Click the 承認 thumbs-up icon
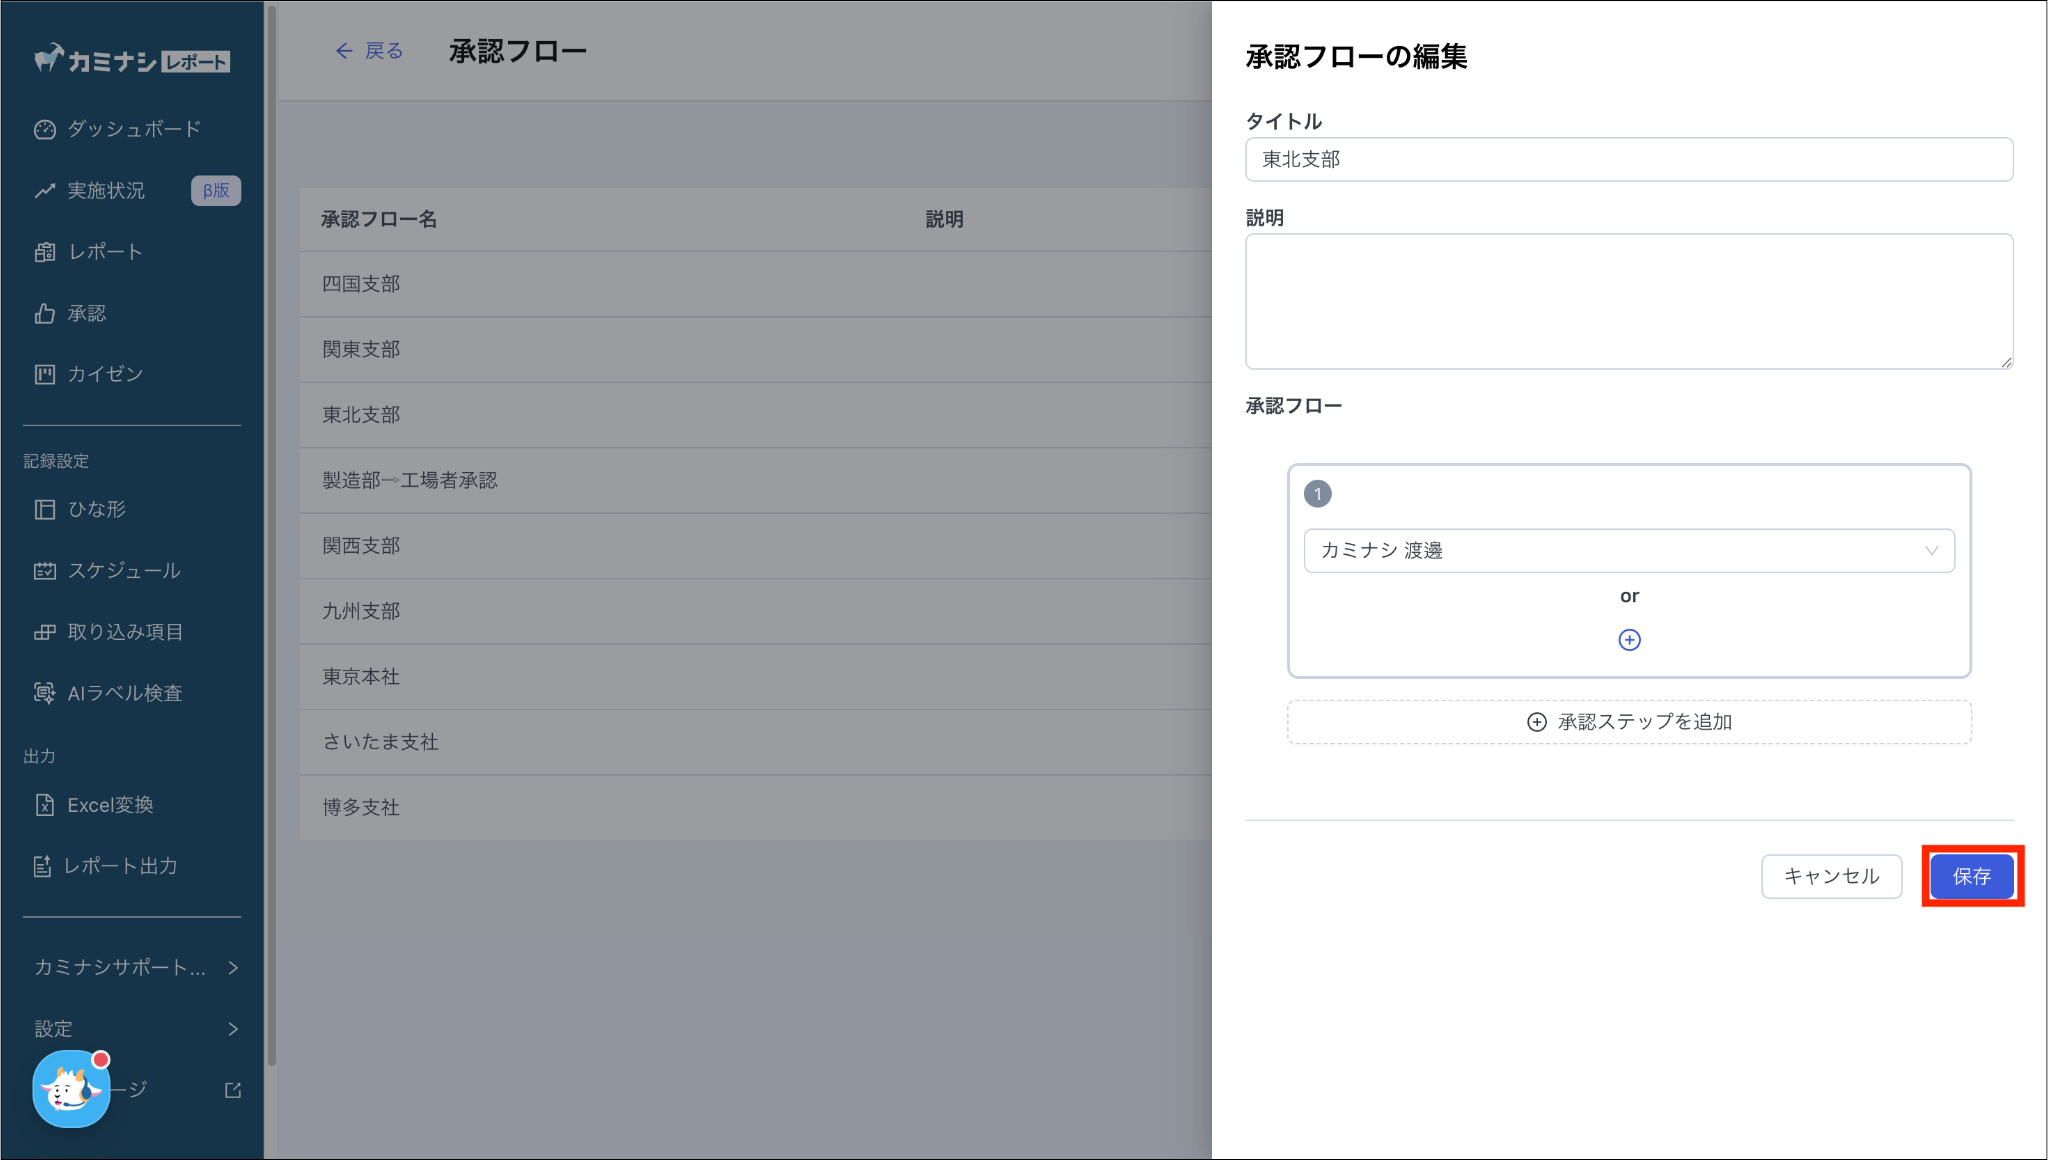The height and width of the screenshot is (1160, 2048). coord(44,313)
